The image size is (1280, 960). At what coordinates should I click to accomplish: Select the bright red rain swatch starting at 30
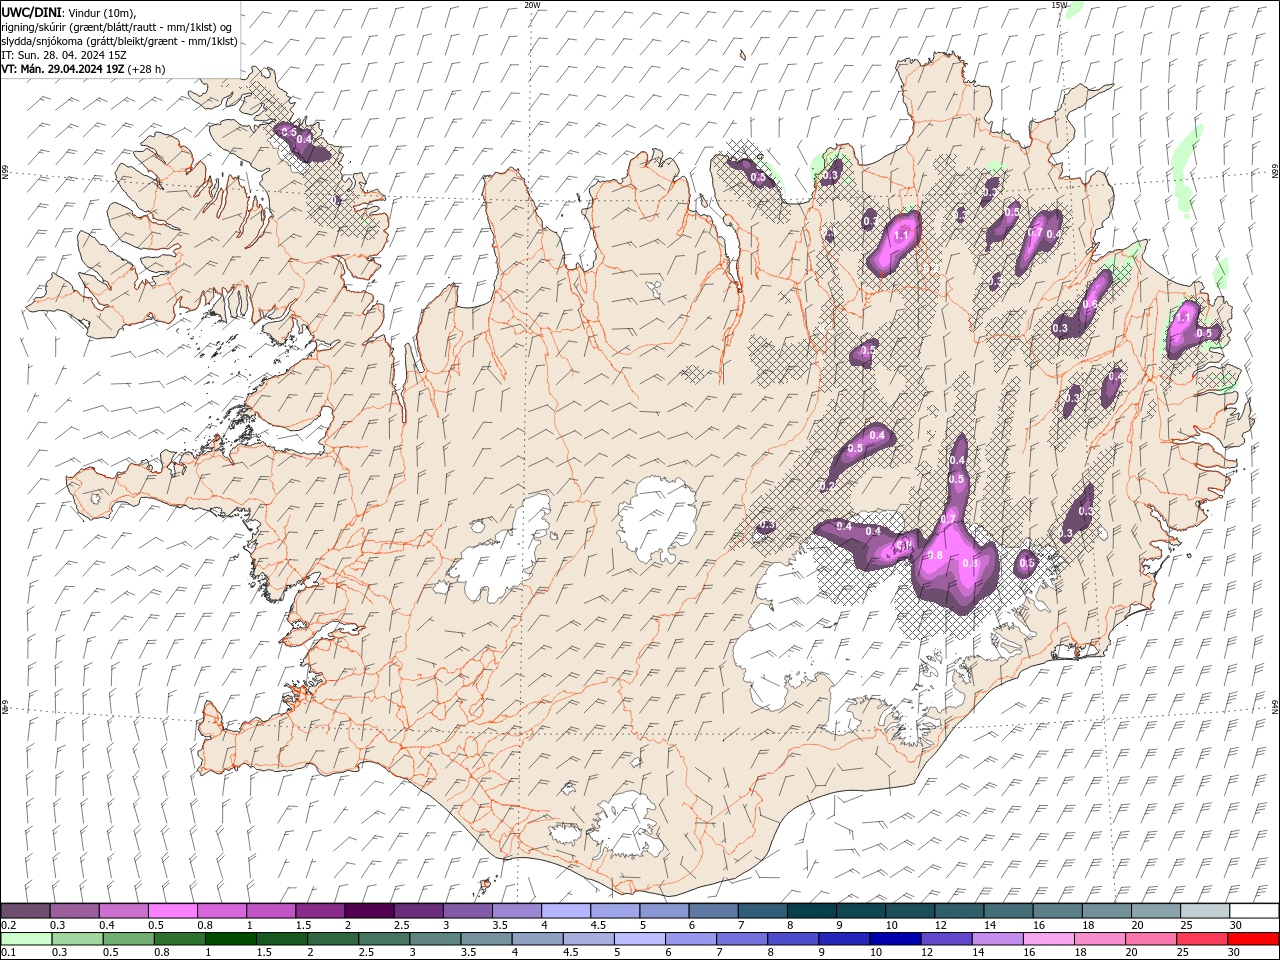pyautogui.click(x=1251, y=938)
